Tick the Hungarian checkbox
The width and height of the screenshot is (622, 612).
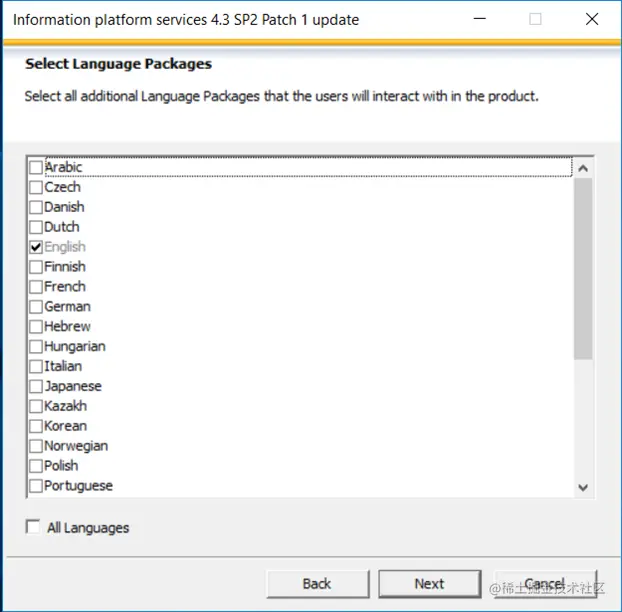pyautogui.click(x=36, y=347)
